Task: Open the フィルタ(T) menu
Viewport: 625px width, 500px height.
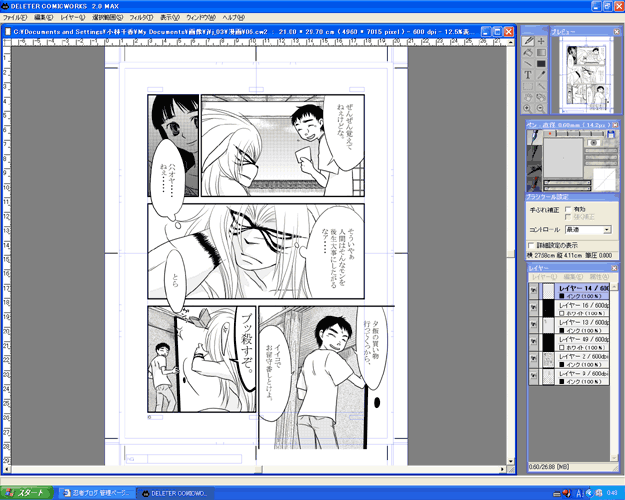Action: pos(141,18)
